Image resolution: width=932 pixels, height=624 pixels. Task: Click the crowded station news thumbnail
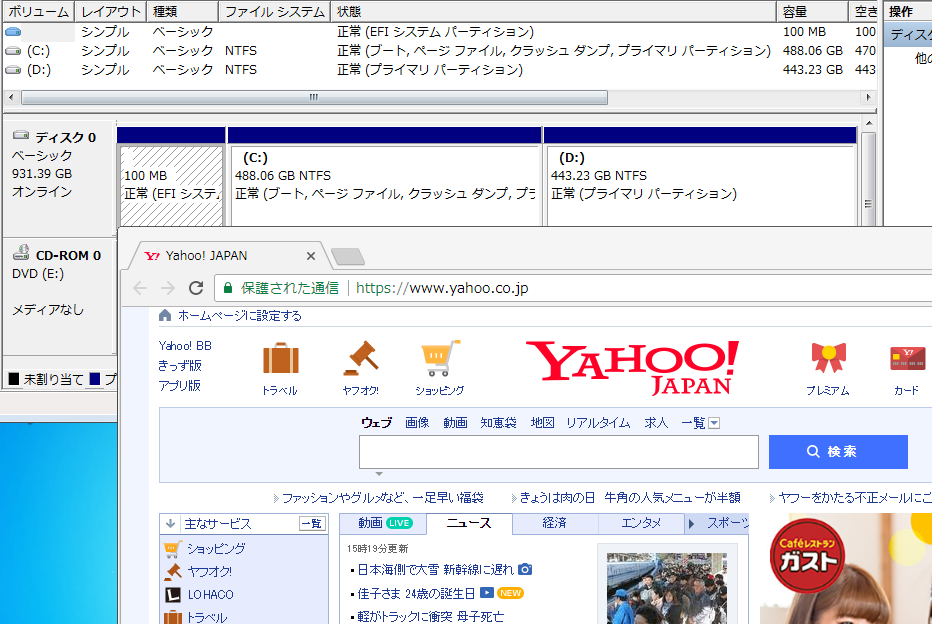667,588
